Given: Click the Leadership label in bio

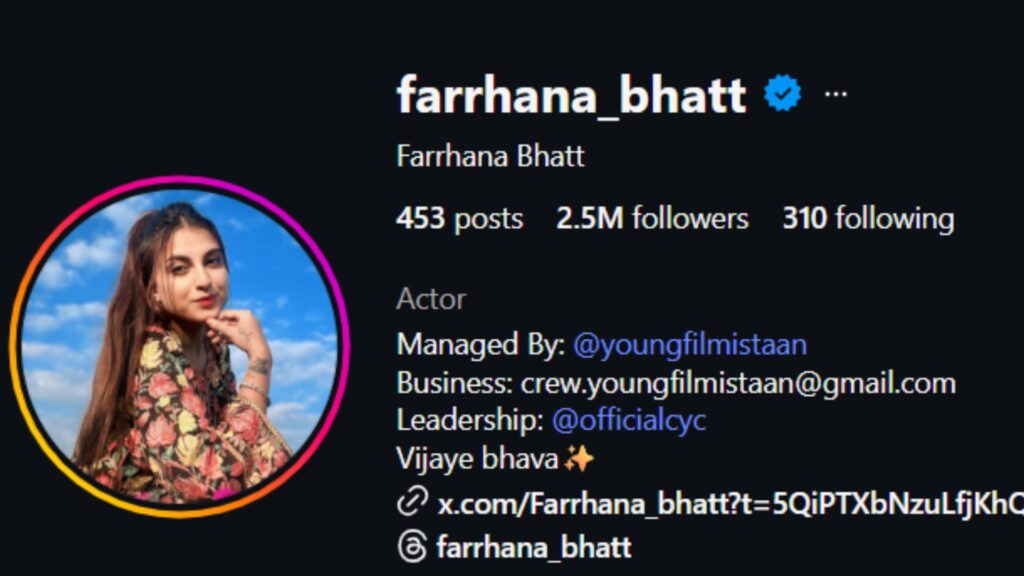Looking at the screenshot, I should 470,420.
